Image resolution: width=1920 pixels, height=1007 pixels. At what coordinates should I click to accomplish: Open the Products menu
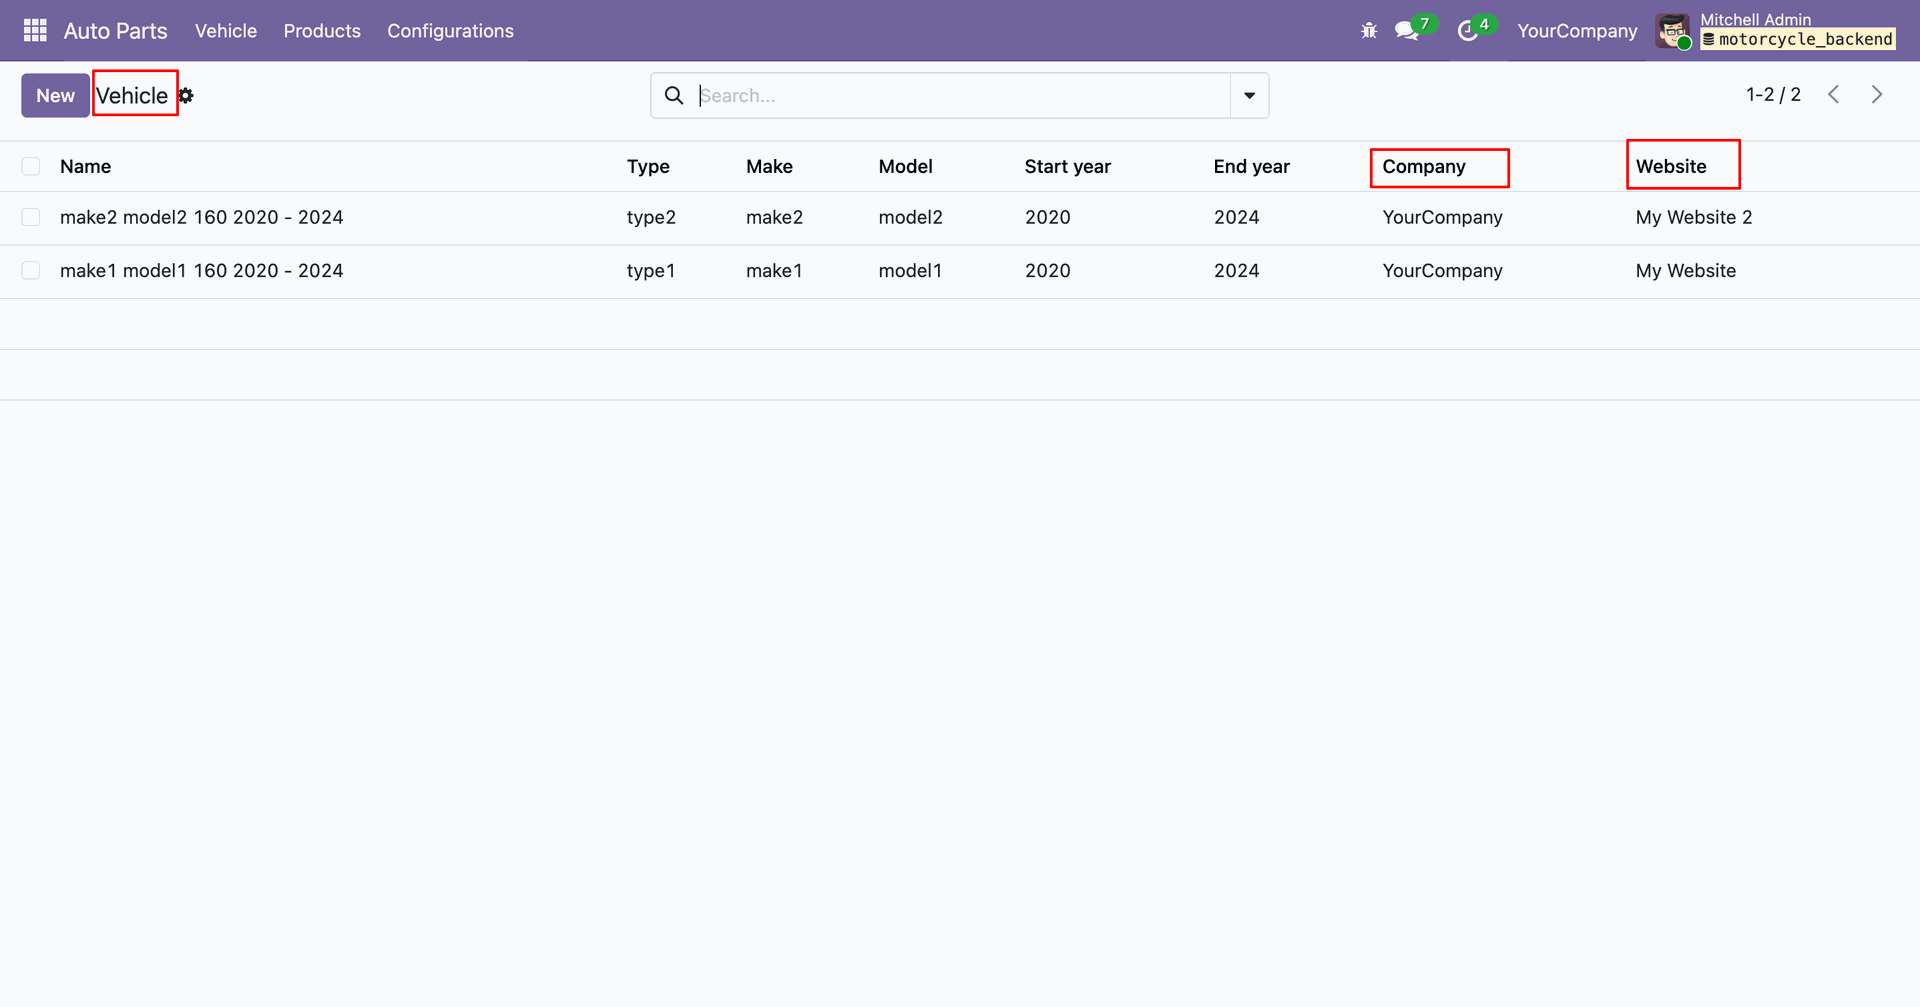(x=322, y=31)
